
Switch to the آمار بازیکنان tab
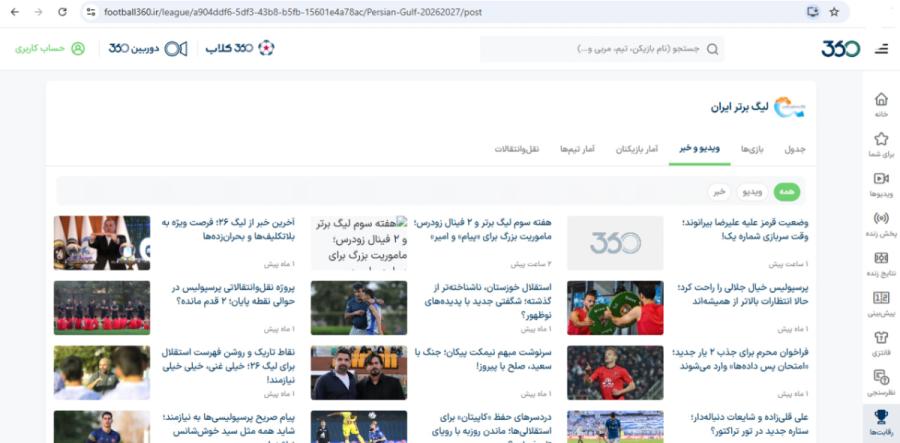point(637,149)
